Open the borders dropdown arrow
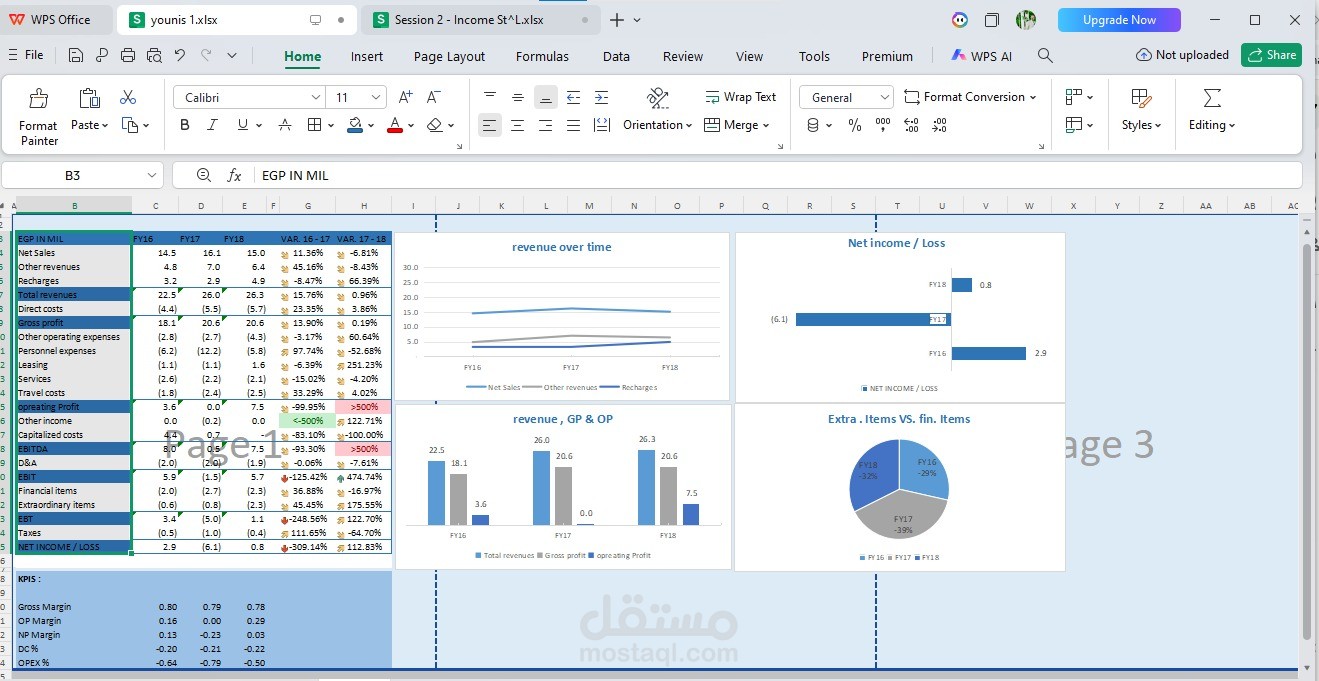This screenshot has width=1319, height=681. point(331,125)
